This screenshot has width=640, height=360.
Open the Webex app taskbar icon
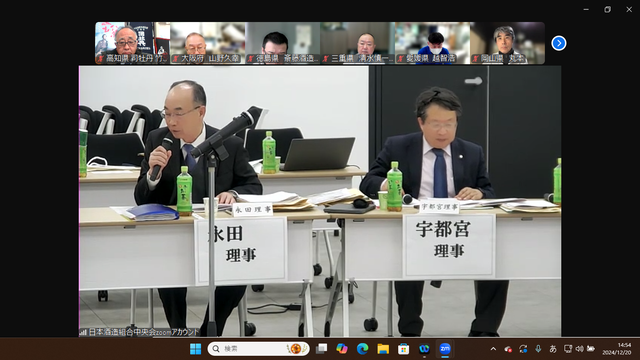click(424, 349)
